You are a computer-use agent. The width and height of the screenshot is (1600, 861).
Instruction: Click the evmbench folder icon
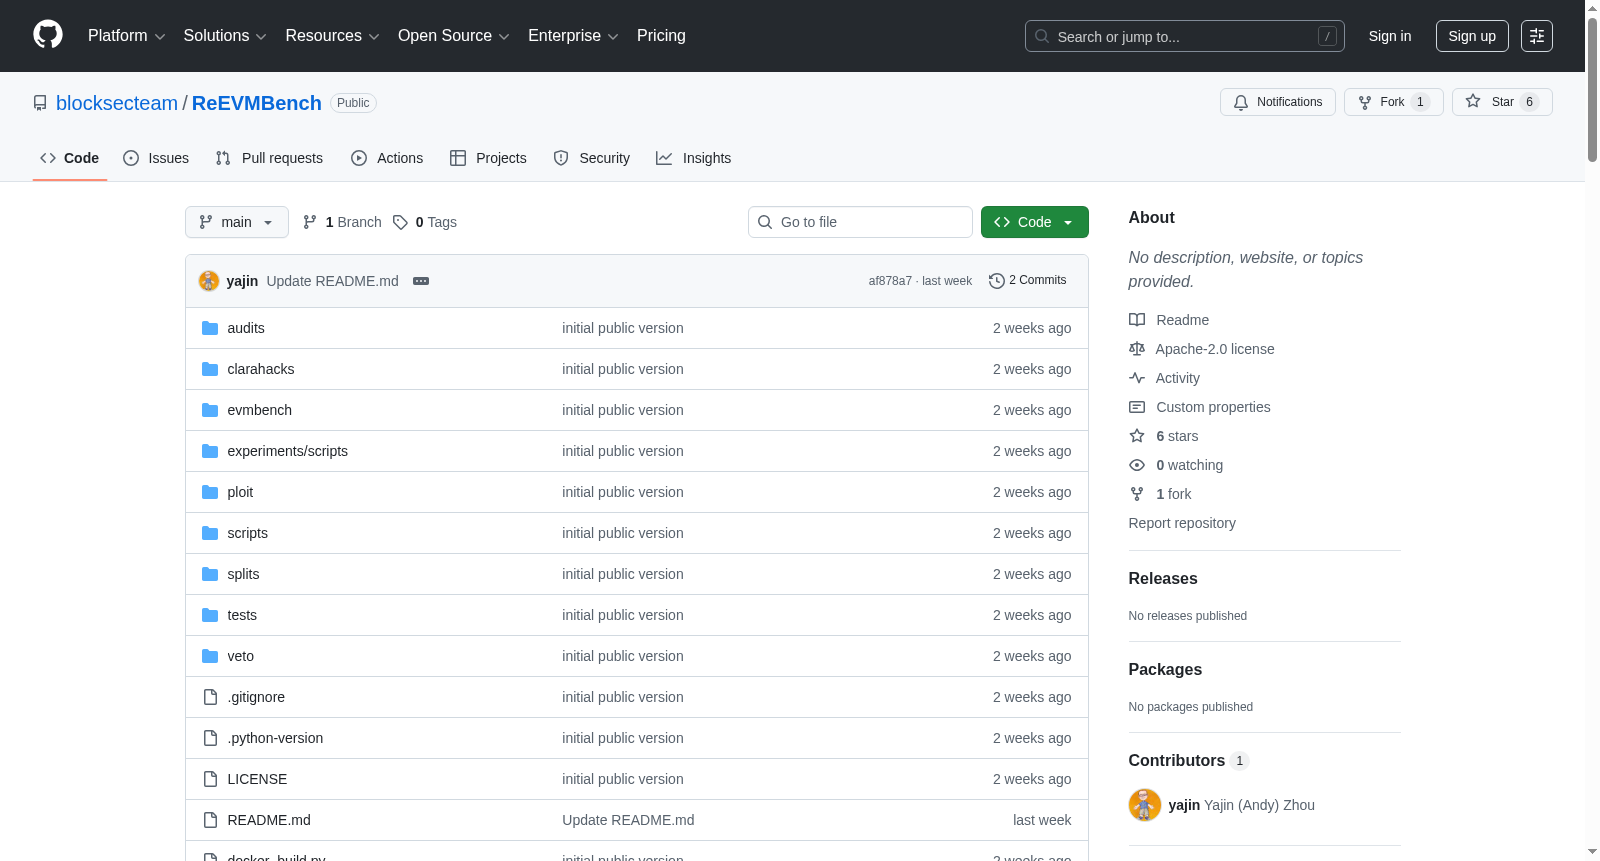coord(210,410)
